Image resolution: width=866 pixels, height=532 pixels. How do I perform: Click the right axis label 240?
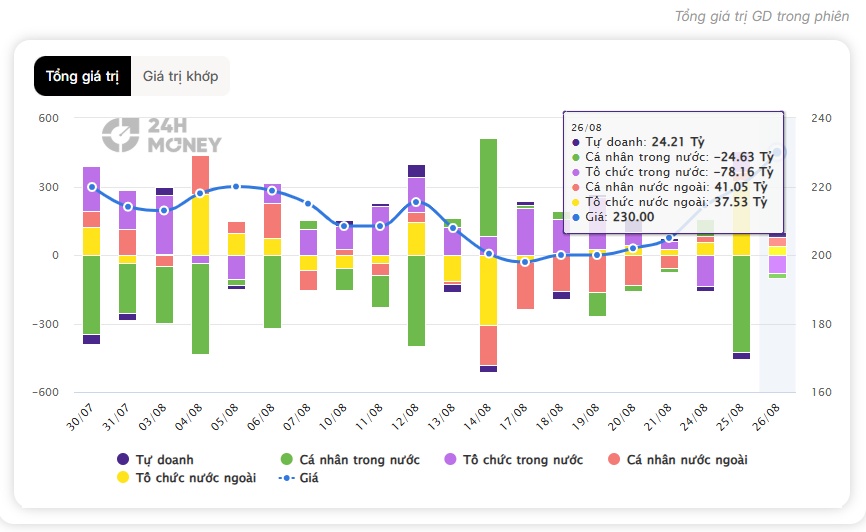point(821,118)
